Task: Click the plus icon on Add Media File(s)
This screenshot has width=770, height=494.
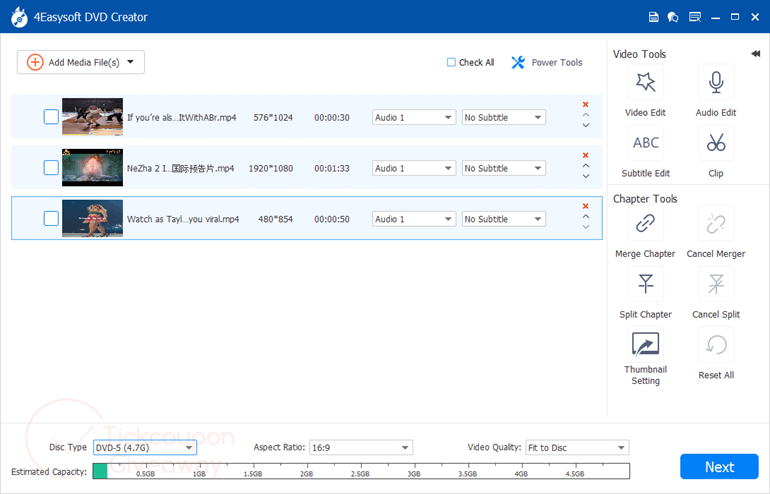Action: [35, 62]
